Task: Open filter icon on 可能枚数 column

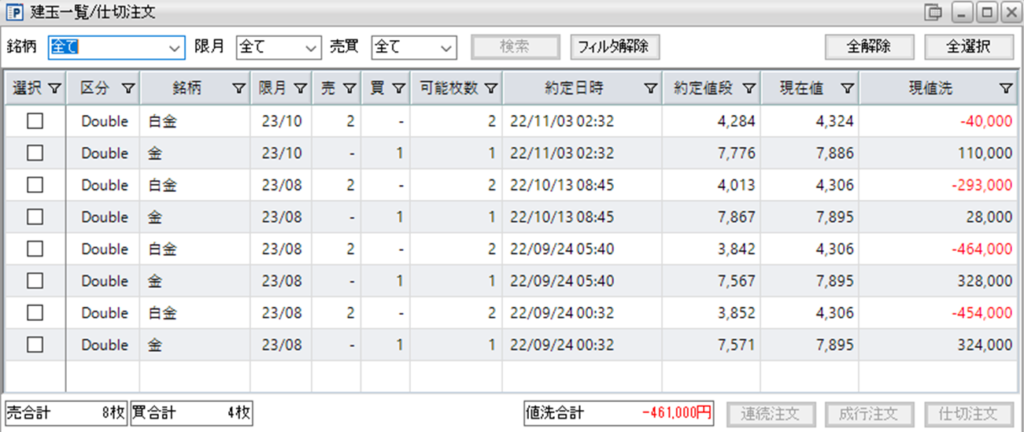Action: pos(491,89)
